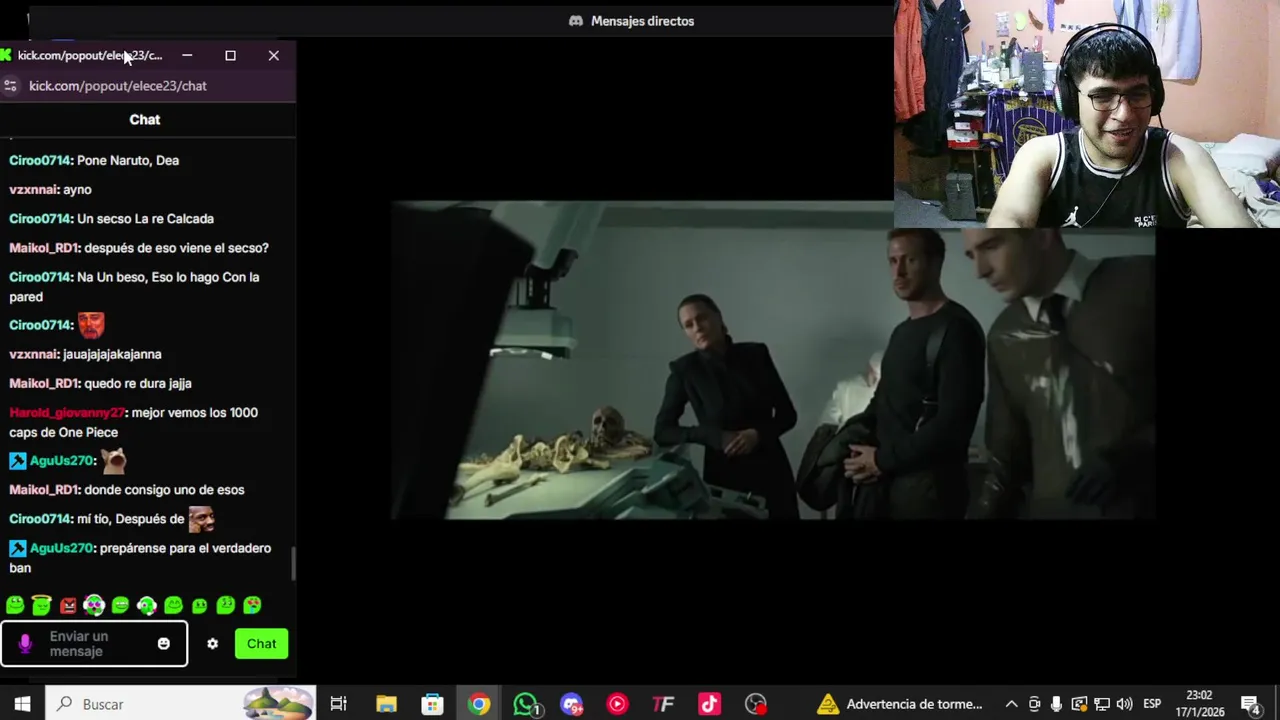Viewport: 1280px width, 720px height.
Task: Open site information icon beside kick.com URL
Action: [11, 86]
